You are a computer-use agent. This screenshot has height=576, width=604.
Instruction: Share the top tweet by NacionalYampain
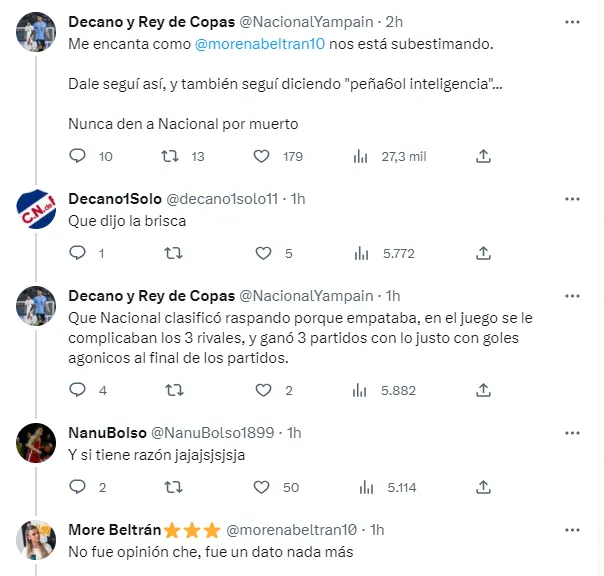[x=483, y=156]
